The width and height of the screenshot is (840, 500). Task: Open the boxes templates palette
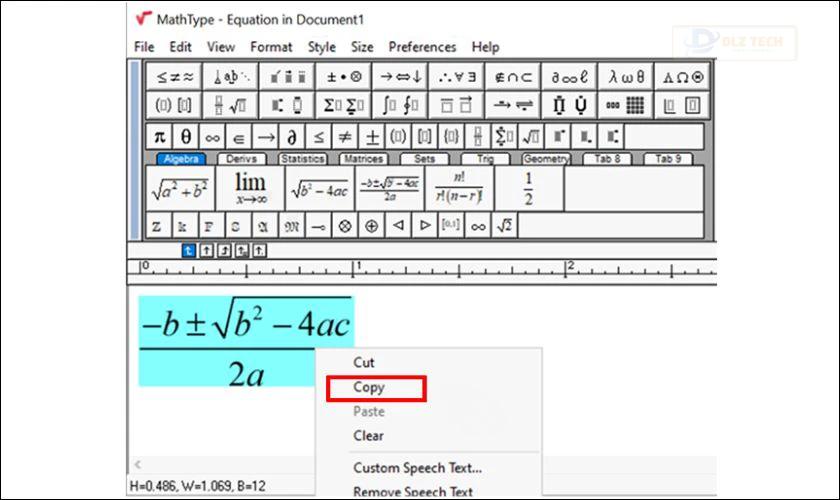pyautogui.click(x=682, y=105)
